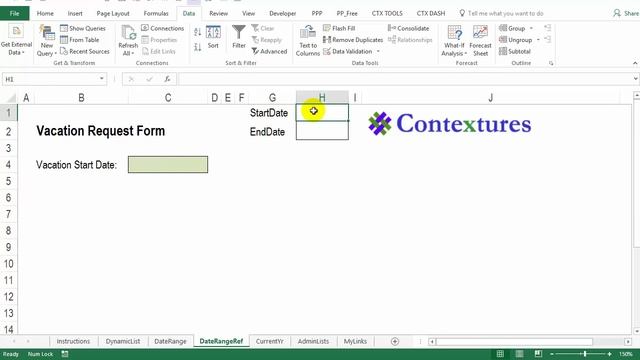This screenshot has width=640, height=360.
Task: Open the File tab
Action: point(14,13)
